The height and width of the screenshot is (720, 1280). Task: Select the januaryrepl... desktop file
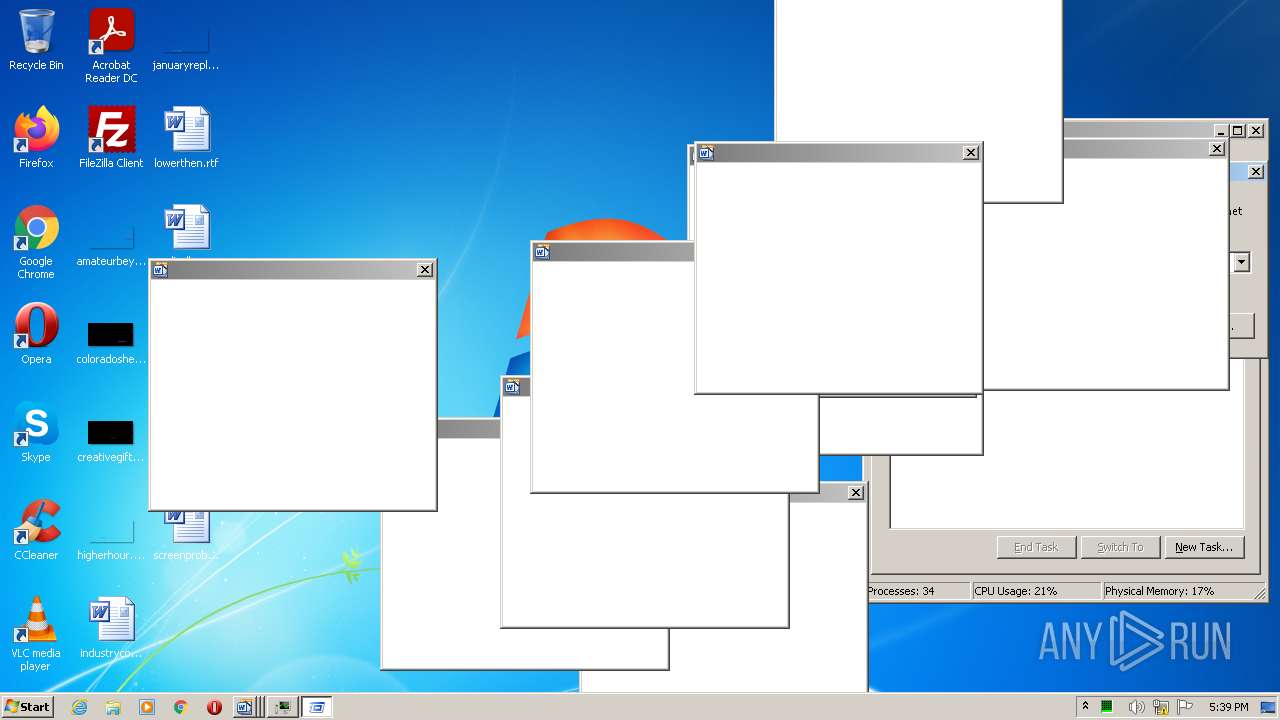(186, 46)
